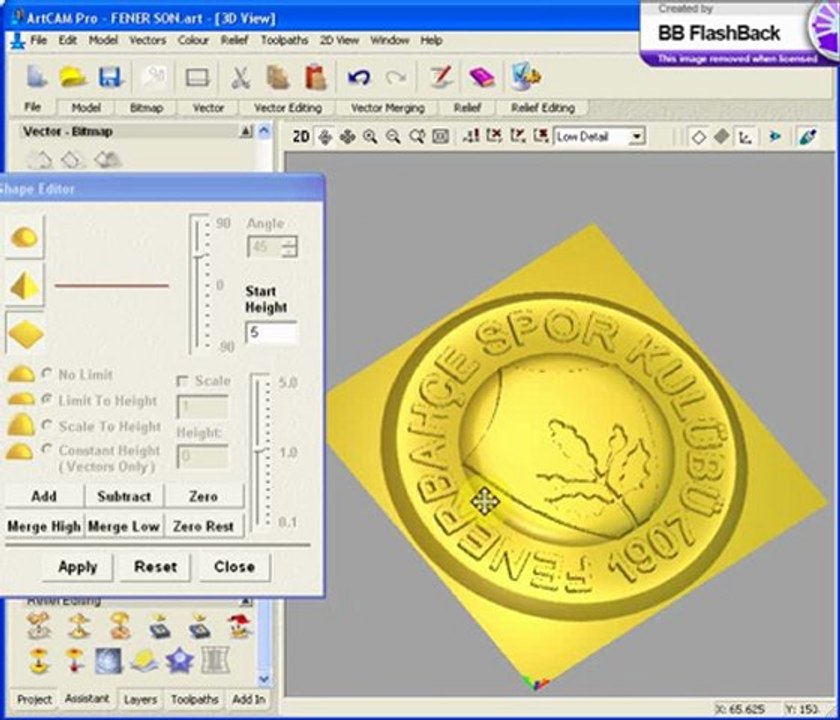Select the Limit To Height radio option
The height and width of the screenshot is (720, 840).
(47, 400)
